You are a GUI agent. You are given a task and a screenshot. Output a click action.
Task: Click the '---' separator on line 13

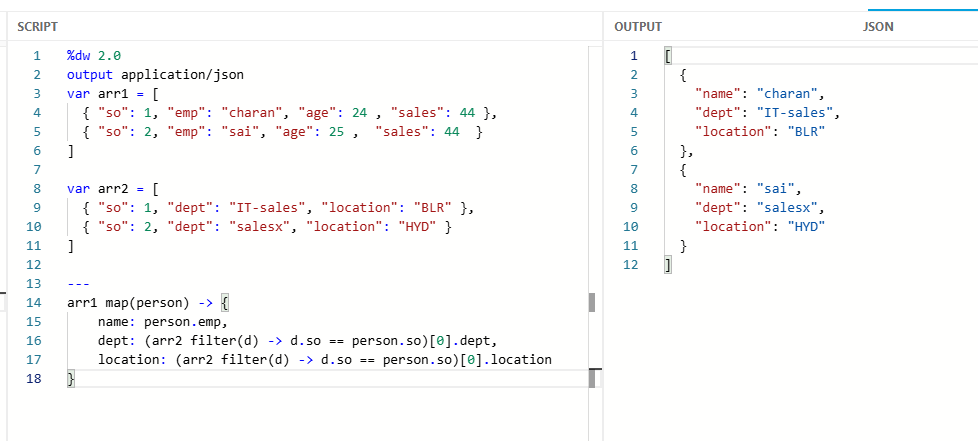pyautogui.click(x=78, y=284)
